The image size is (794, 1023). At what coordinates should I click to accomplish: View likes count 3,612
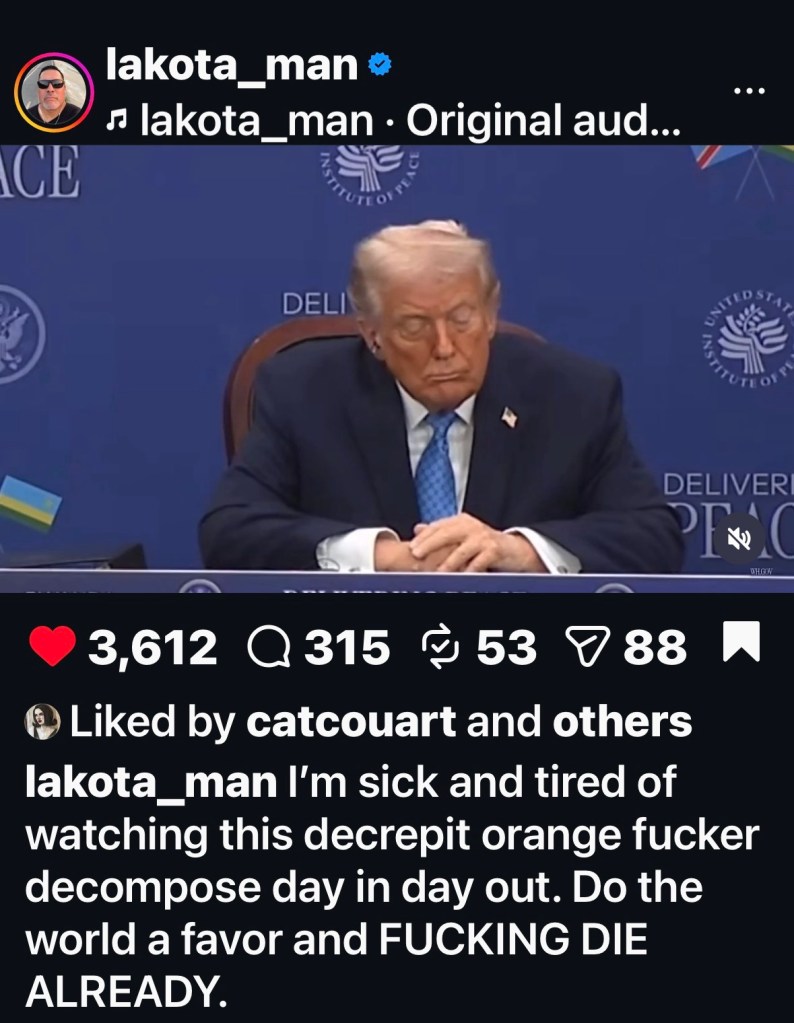pos(152,647)
